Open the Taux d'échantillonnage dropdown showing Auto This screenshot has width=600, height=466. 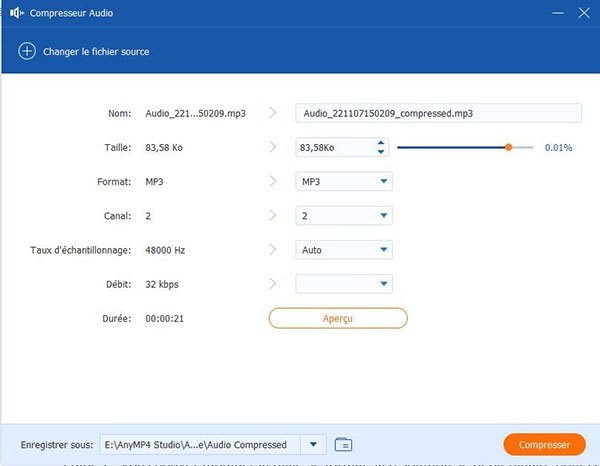click(344, 250)
